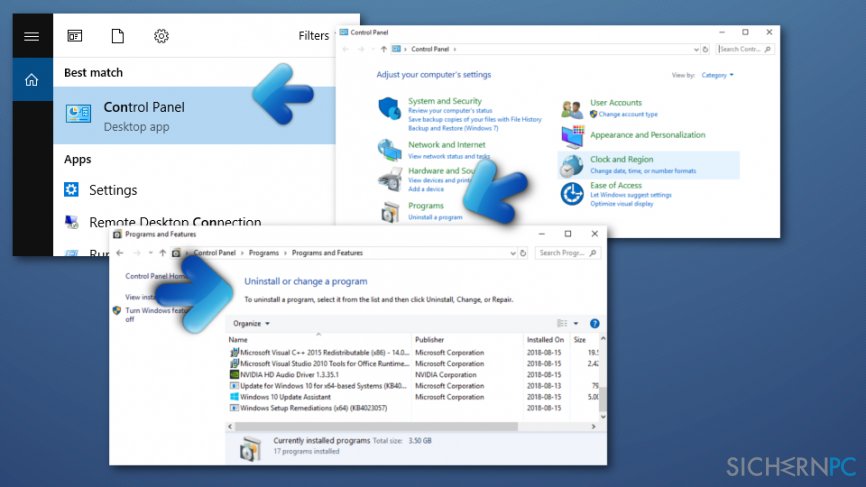Open Remote Desktop Connection result
866x487 pixels.
(175, 222)
